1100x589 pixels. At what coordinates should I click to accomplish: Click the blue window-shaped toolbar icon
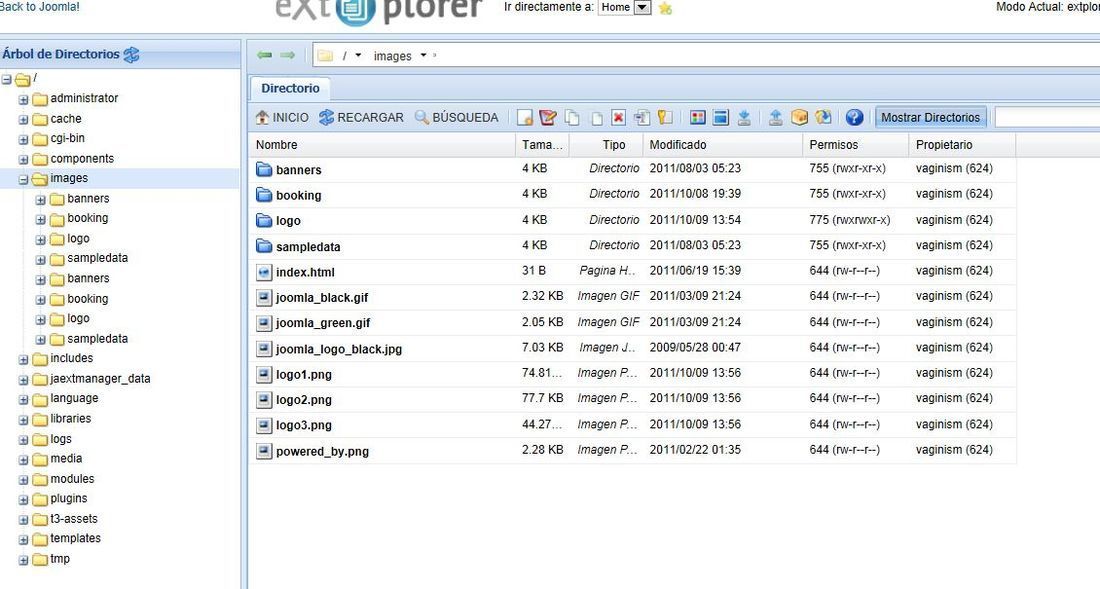click(x=720, y=117)
